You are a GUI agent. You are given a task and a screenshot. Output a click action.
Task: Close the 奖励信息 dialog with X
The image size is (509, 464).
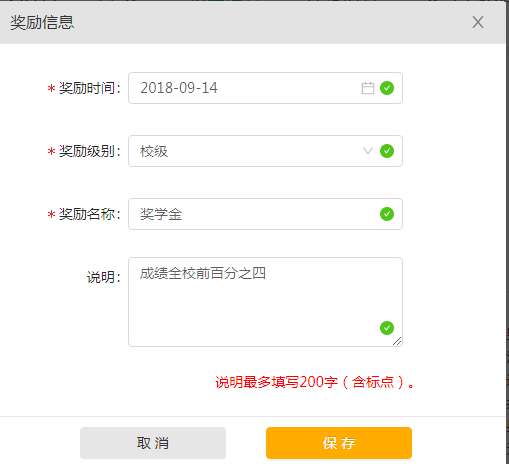coord(478,22)
